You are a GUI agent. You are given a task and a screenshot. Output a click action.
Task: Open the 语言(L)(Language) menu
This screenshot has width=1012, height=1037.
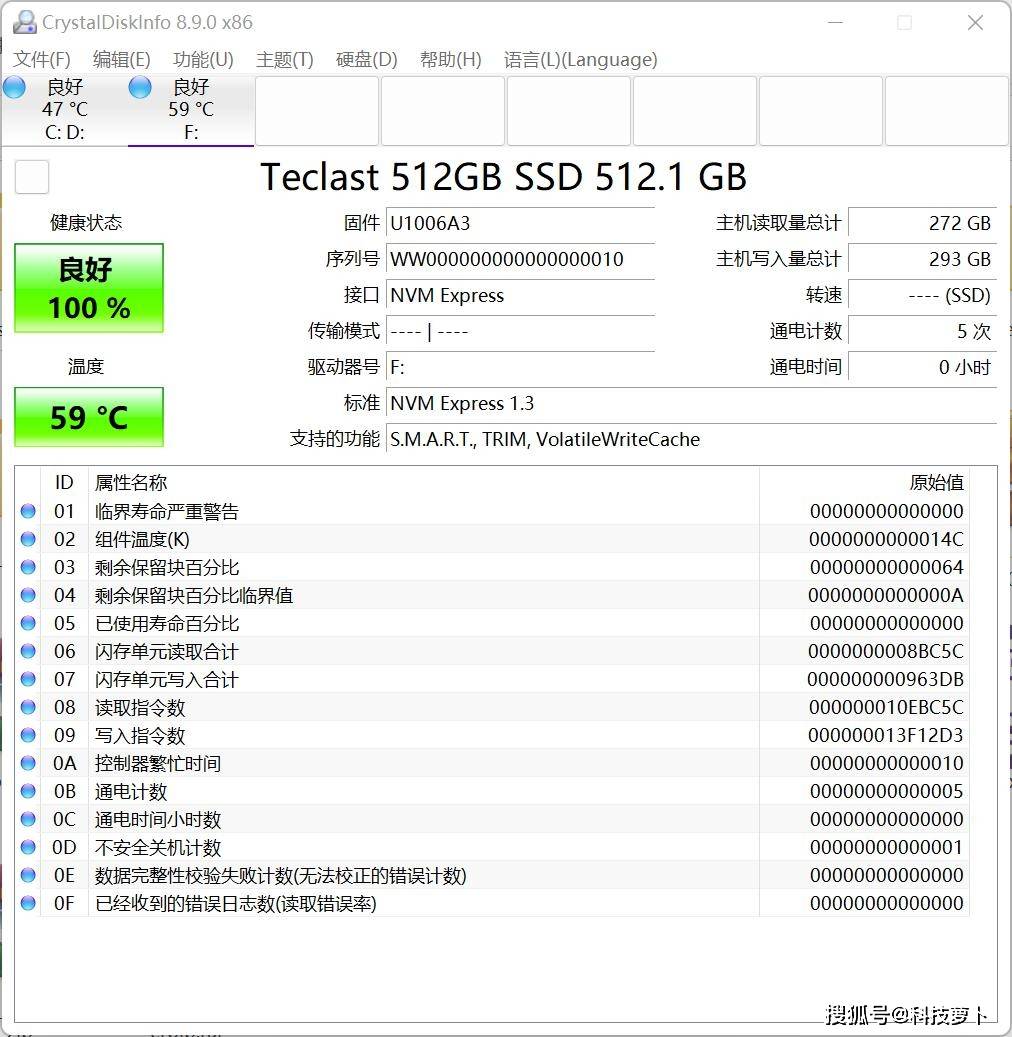pyautogui.click(x=580, y=60)
